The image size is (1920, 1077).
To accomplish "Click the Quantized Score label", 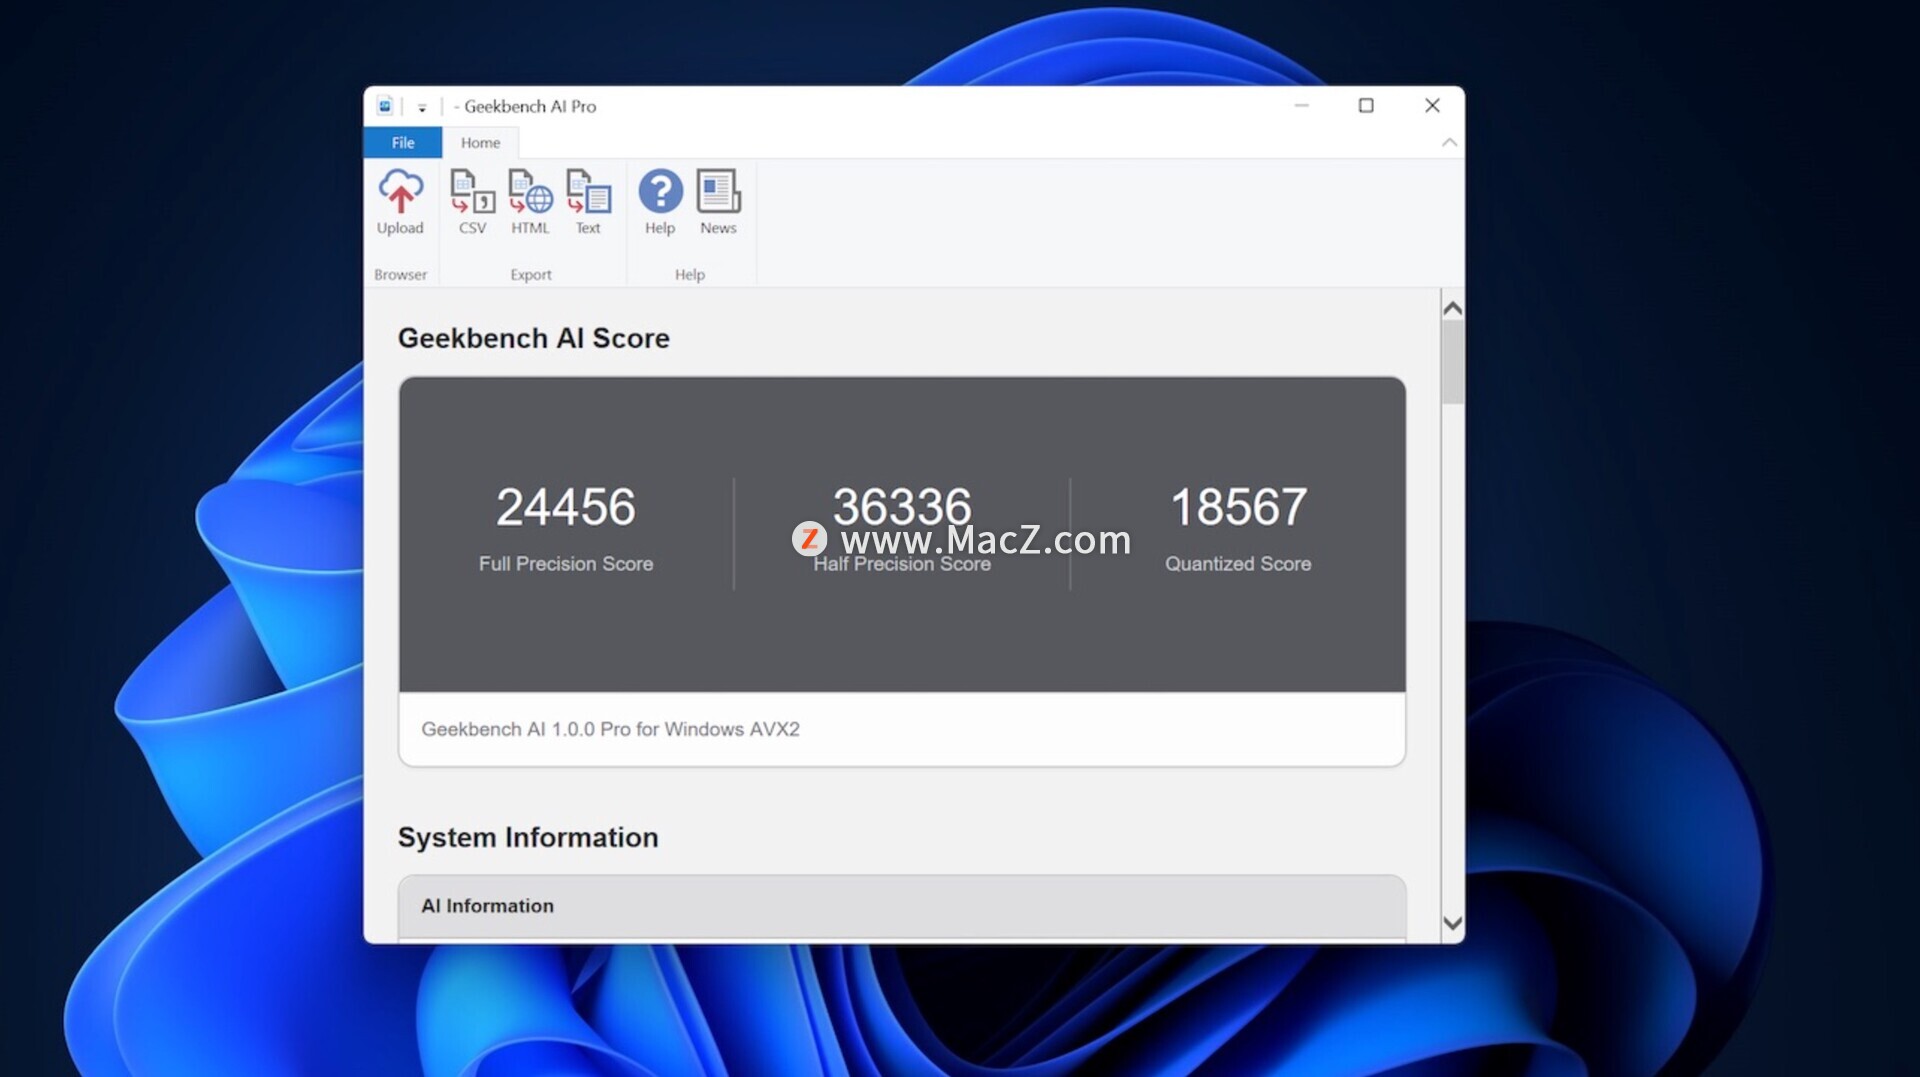I will (x=1238, y=564).
